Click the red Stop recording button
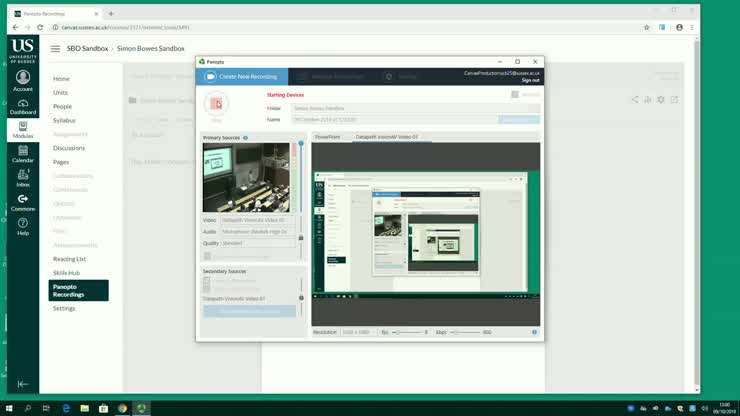740x416 pixels. (216, 104)
